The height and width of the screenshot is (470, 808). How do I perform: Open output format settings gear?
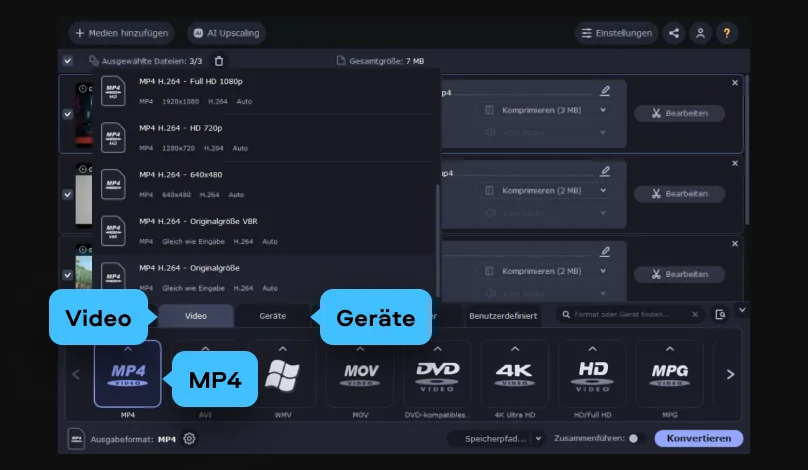[x=189, y=439]
